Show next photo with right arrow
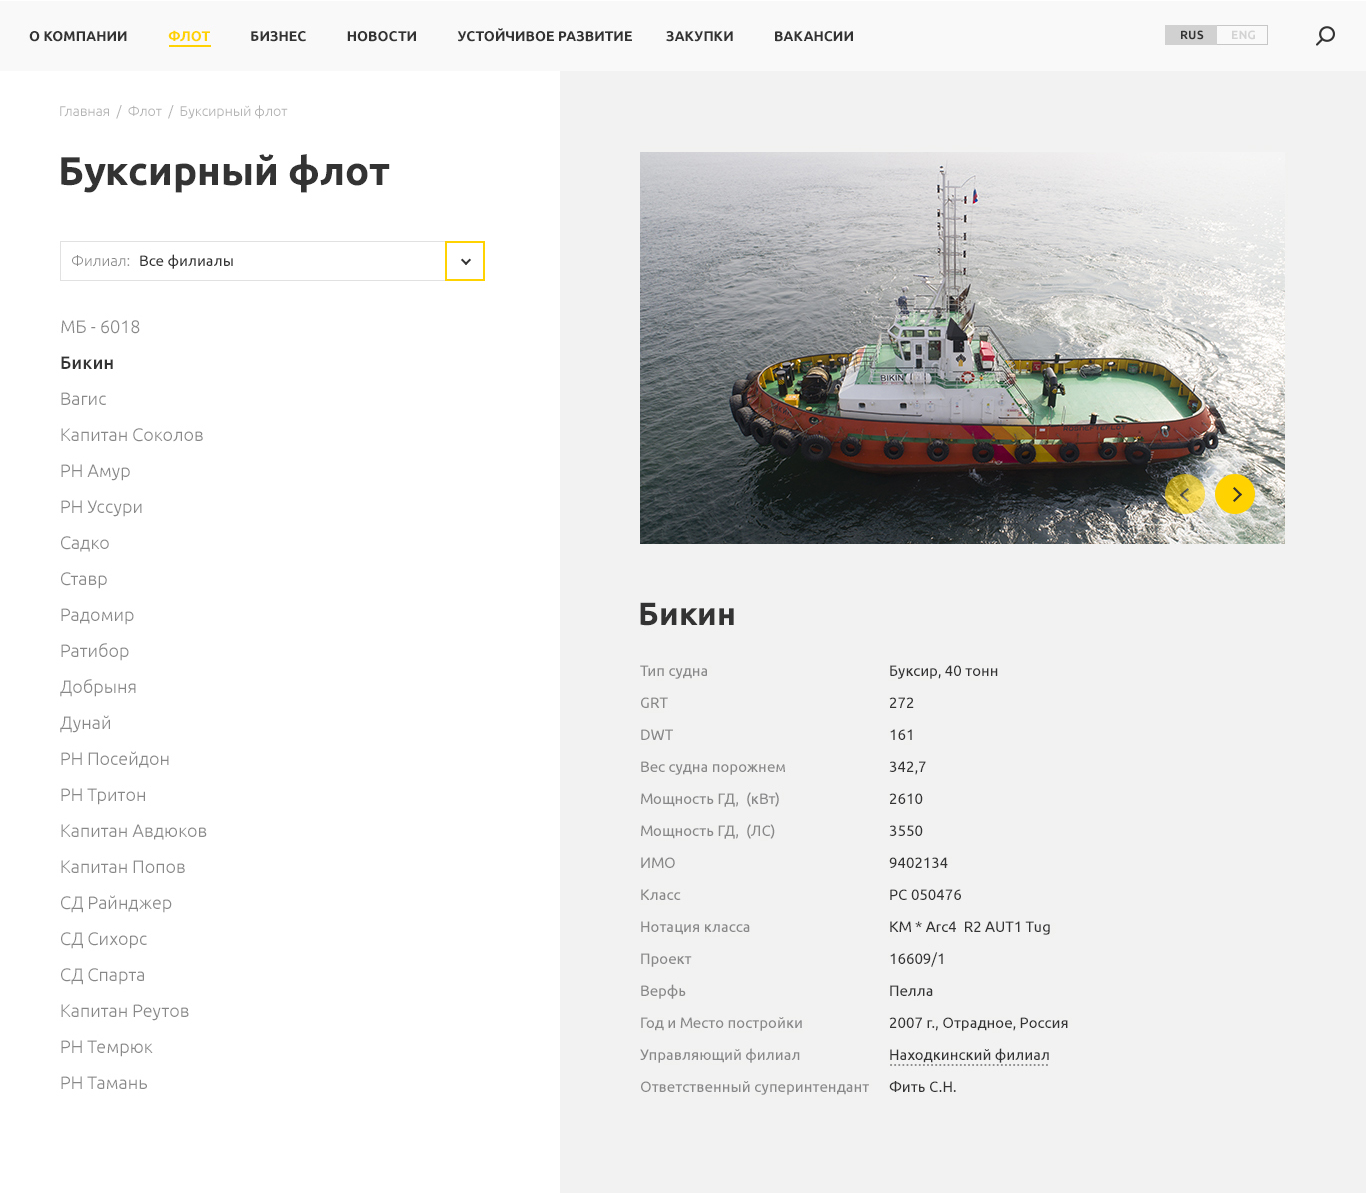1366x1193 pixels. (x=1235, y=494)
